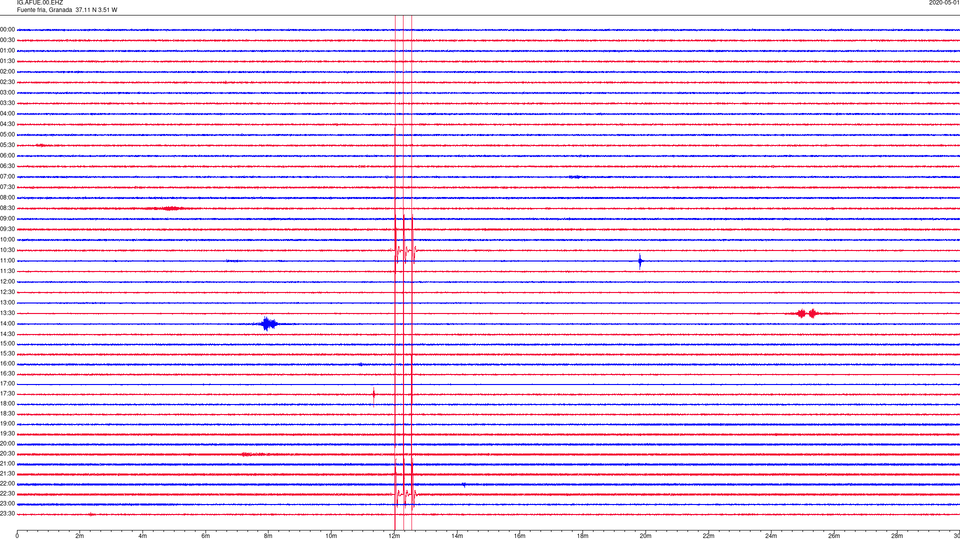The image size is (960, 540).
Task: Click the 4m x-axis tick label
Action: (x=143, y=536)
